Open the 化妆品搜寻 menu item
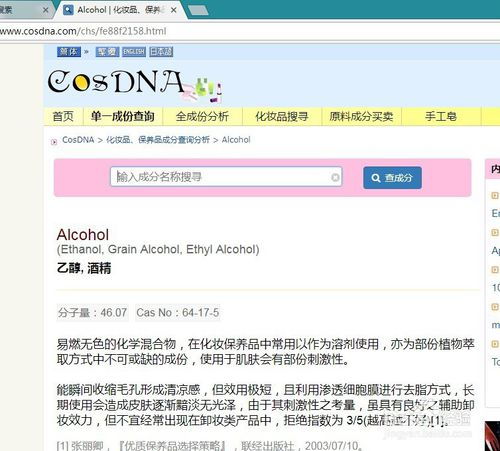500x451 pixels. click(282, 117)
